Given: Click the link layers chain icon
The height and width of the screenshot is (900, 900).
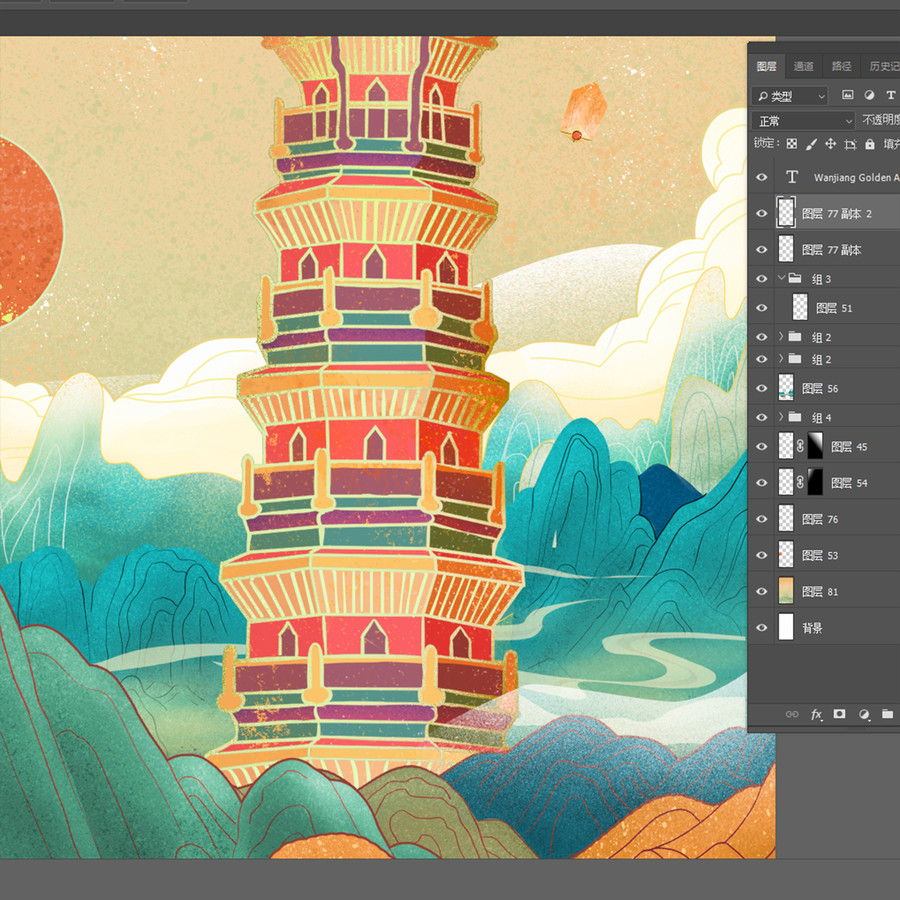Looking at the screenshot, I should pyautogui.click(x=792, y=714).
